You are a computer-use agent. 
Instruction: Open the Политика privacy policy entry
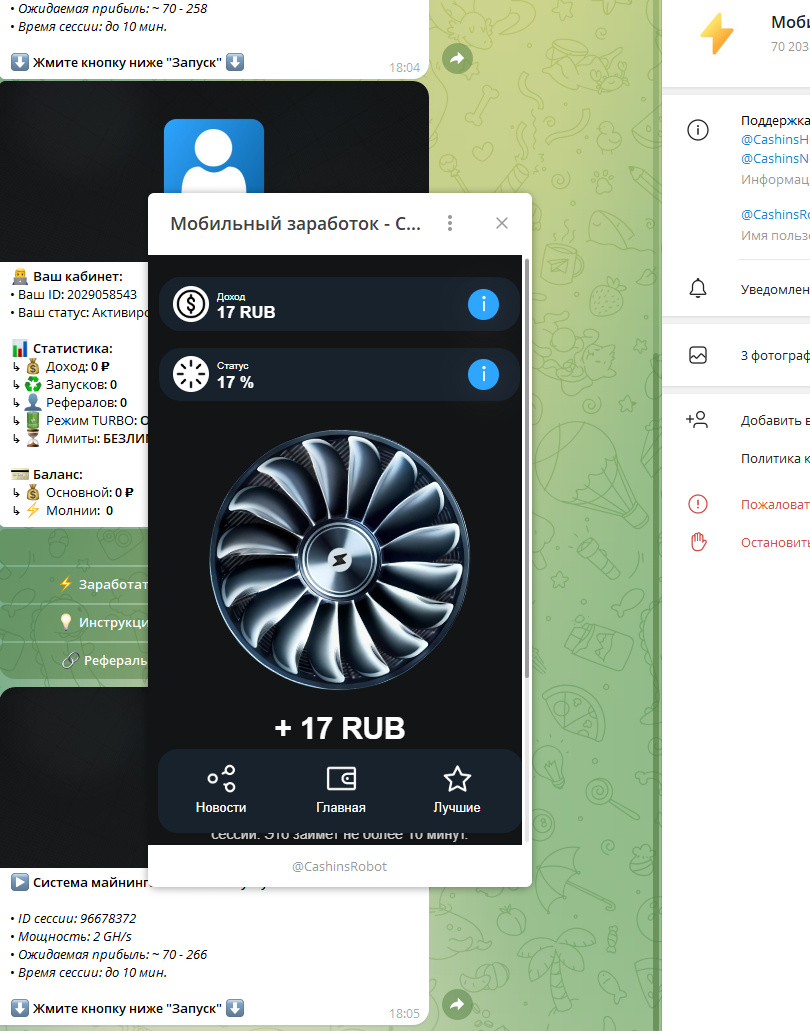775,458
